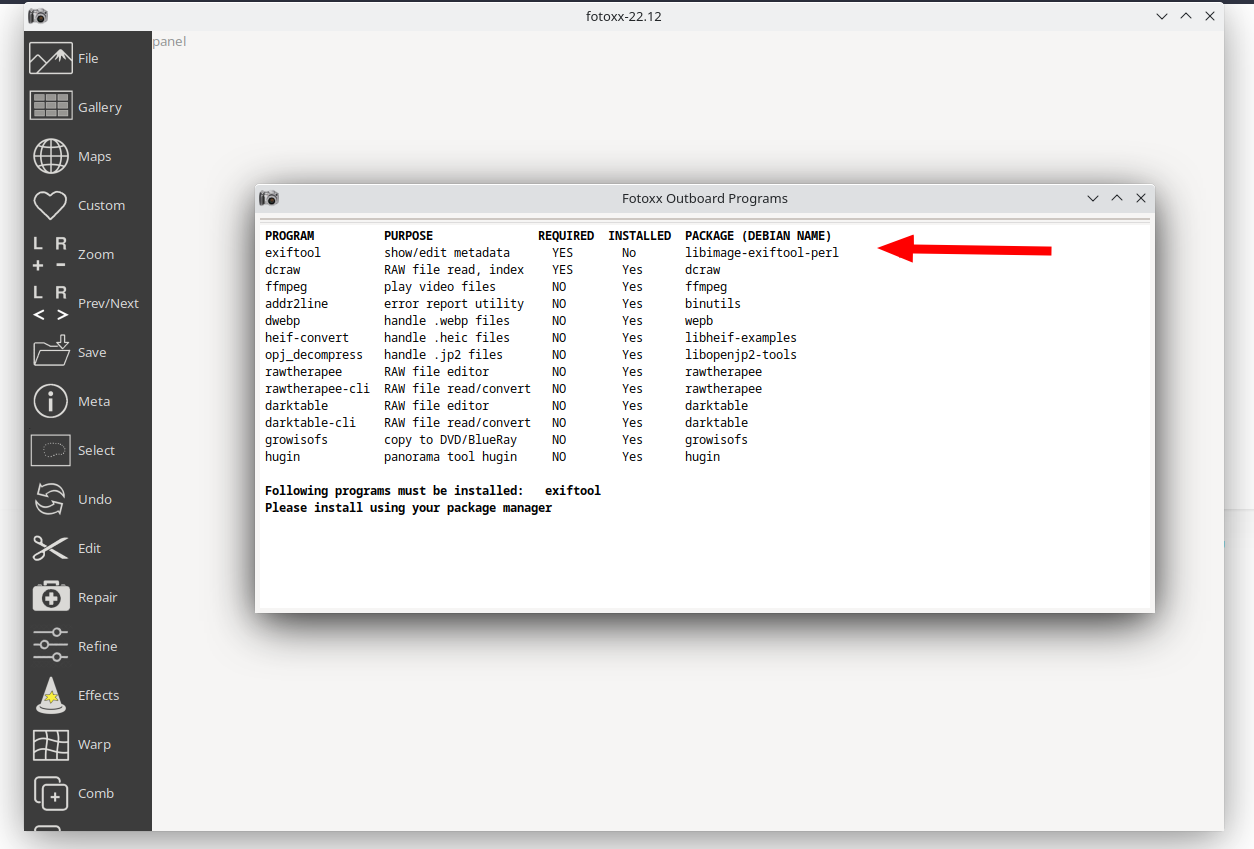This screenshot has height=849, width=1254.
Task: Click the Edit label in sidebar
Action: point(90,548)
